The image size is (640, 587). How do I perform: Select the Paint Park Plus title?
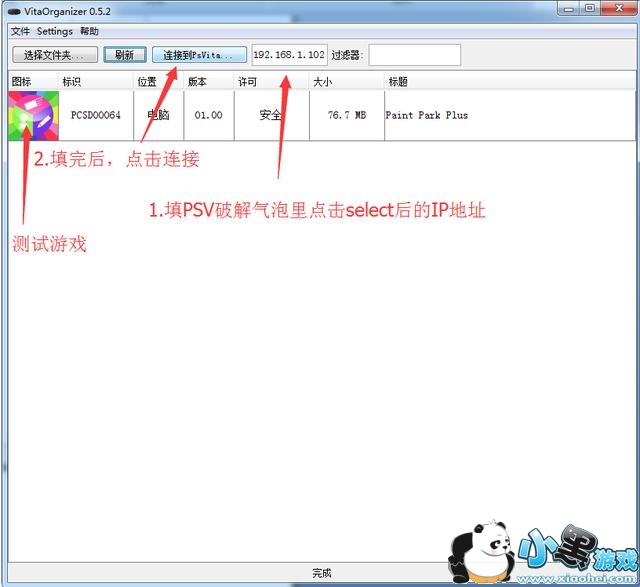427,116
